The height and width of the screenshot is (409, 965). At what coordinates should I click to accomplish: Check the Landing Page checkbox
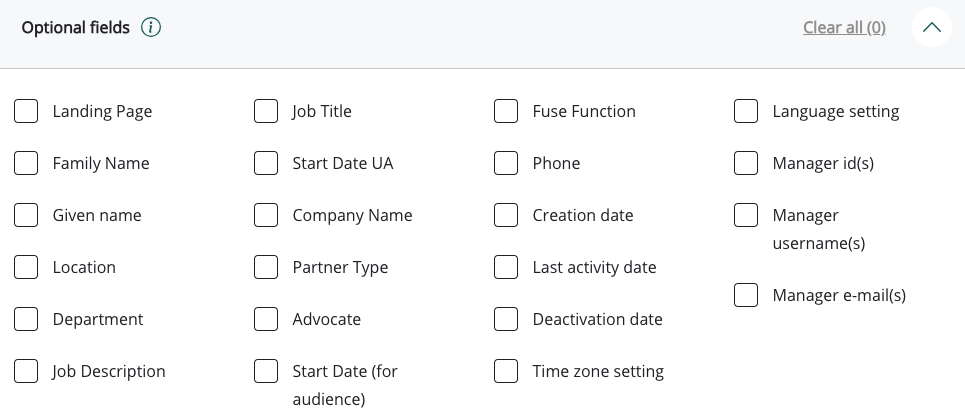[x=26, y=111]
